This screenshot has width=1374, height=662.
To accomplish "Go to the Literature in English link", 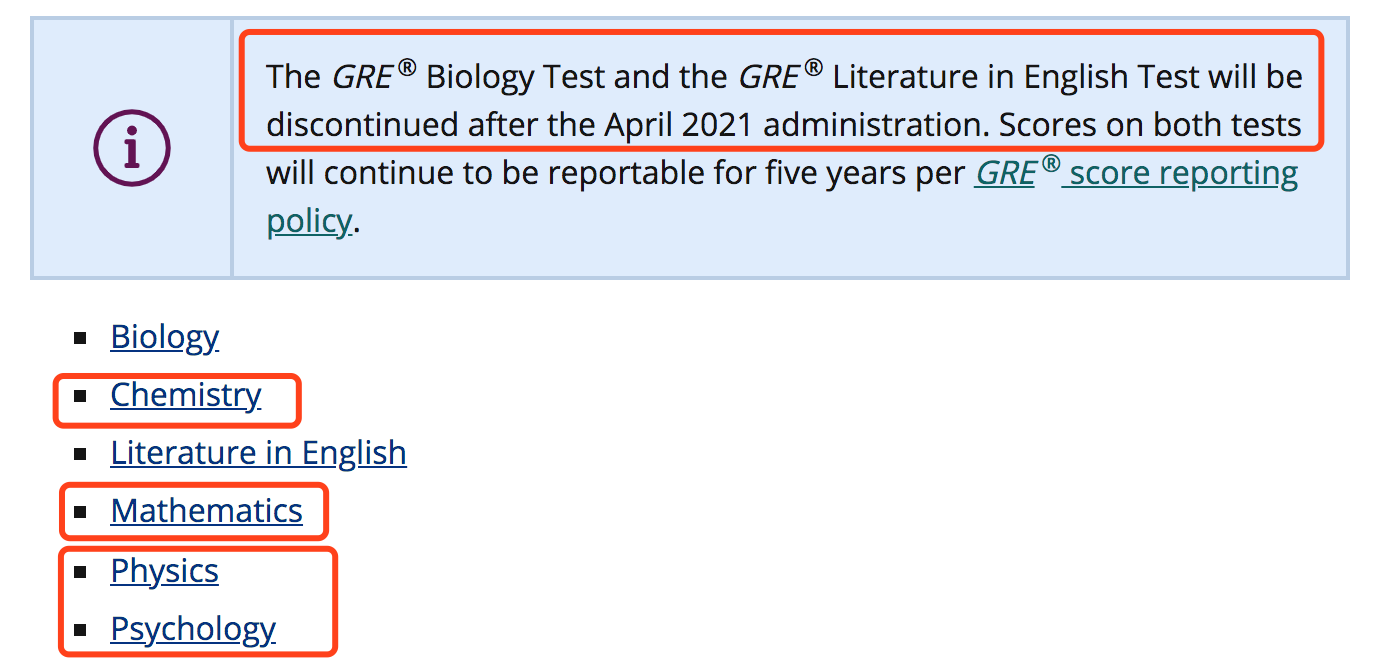I will 258,453.
